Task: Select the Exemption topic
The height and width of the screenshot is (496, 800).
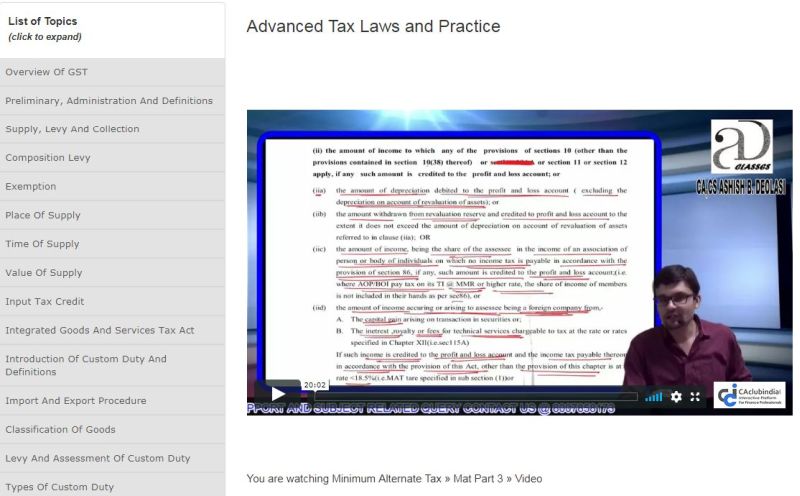Action: click(31, 186)
